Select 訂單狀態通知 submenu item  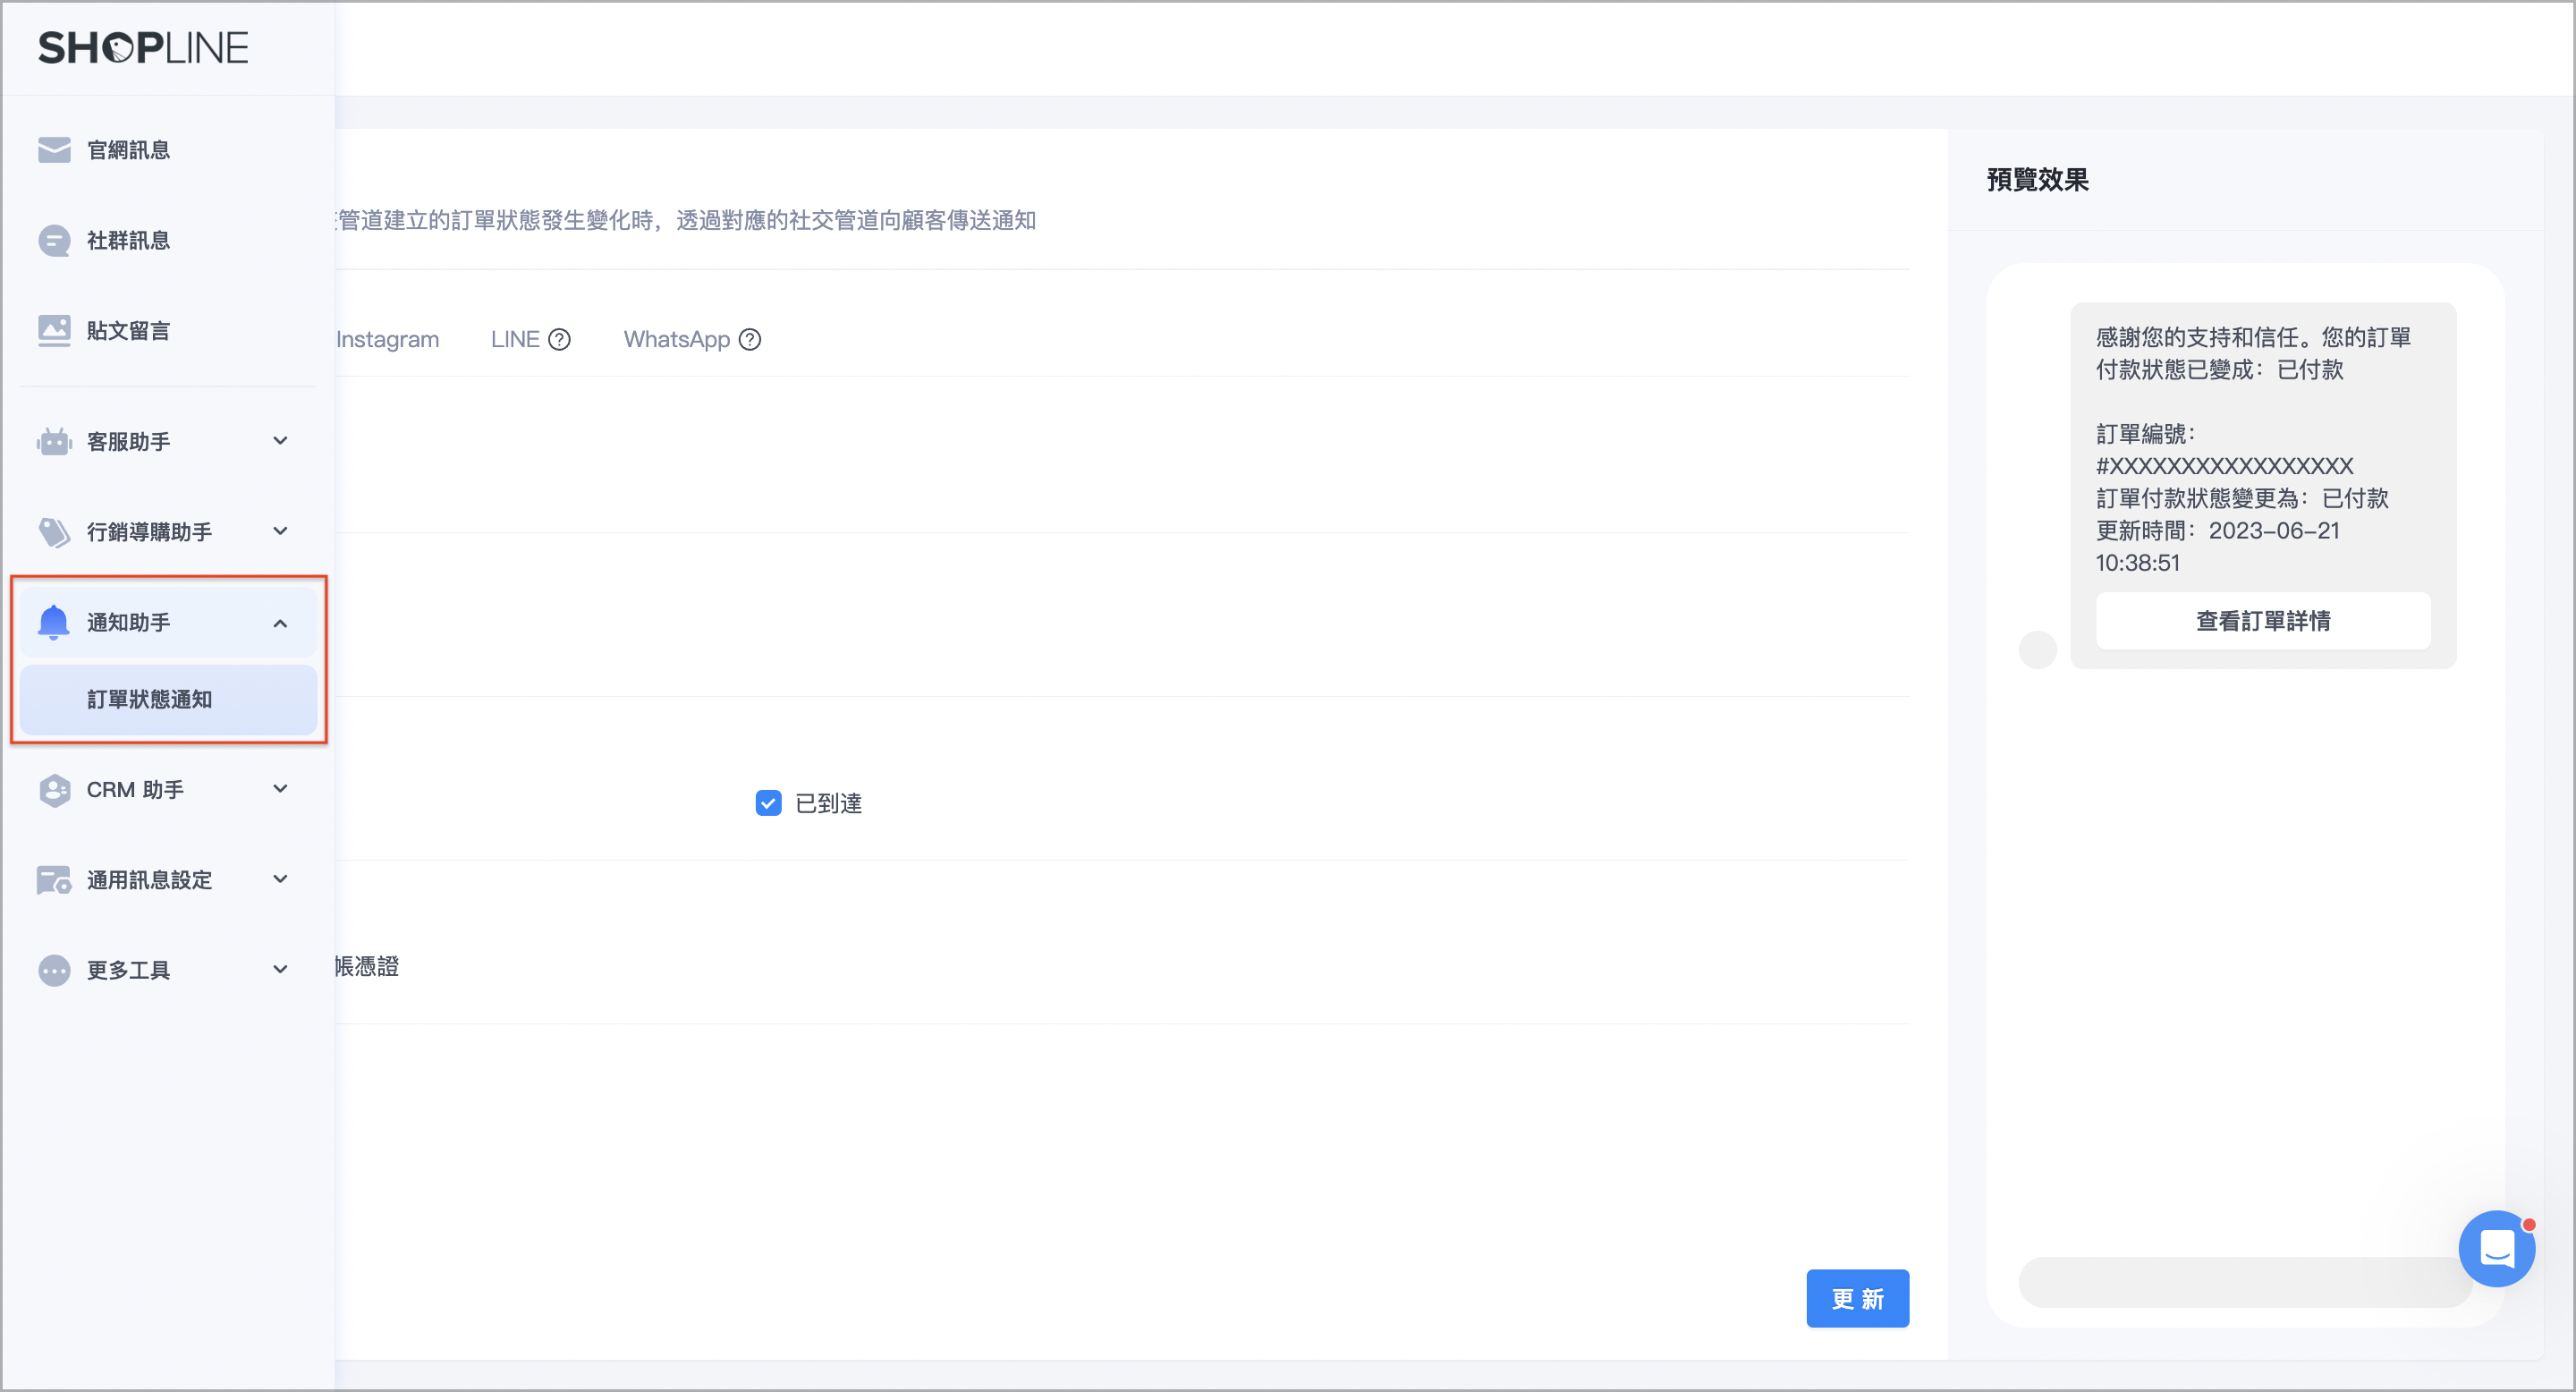(168, 700)
